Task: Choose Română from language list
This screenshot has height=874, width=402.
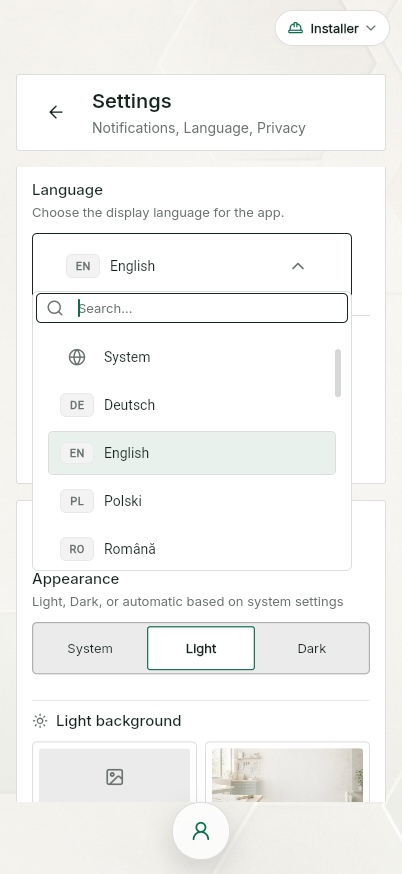Action: coord(192,549)
